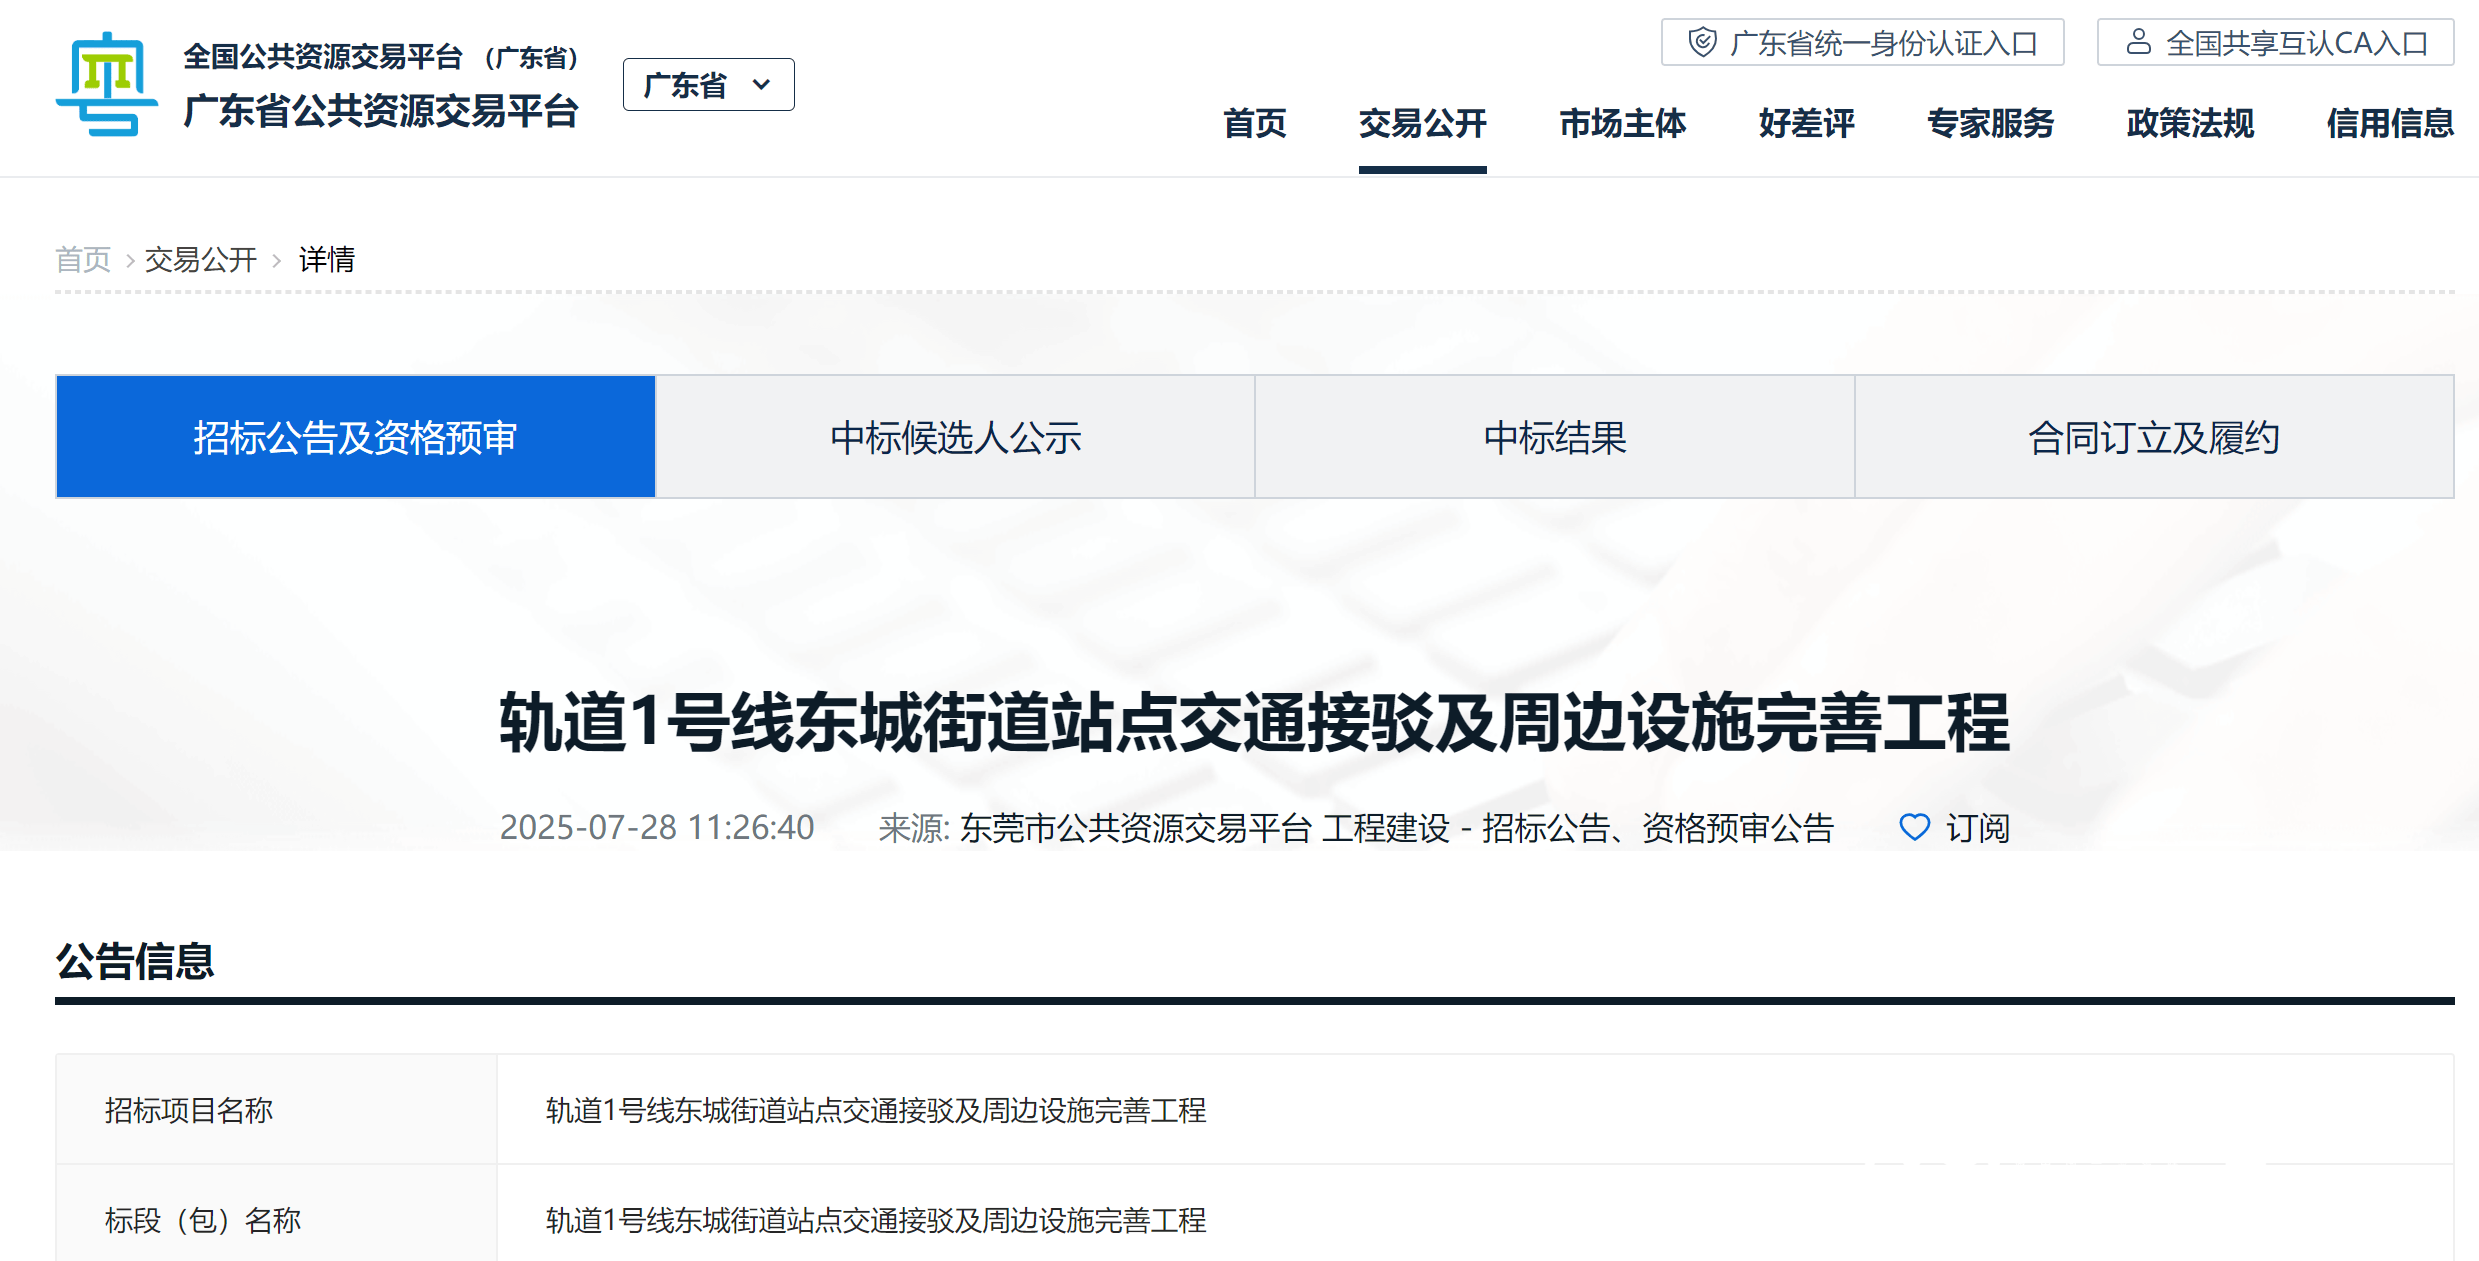Expand the chevron on the region selector
The width and height of the screenshot is (2479, 1261).
763,85
